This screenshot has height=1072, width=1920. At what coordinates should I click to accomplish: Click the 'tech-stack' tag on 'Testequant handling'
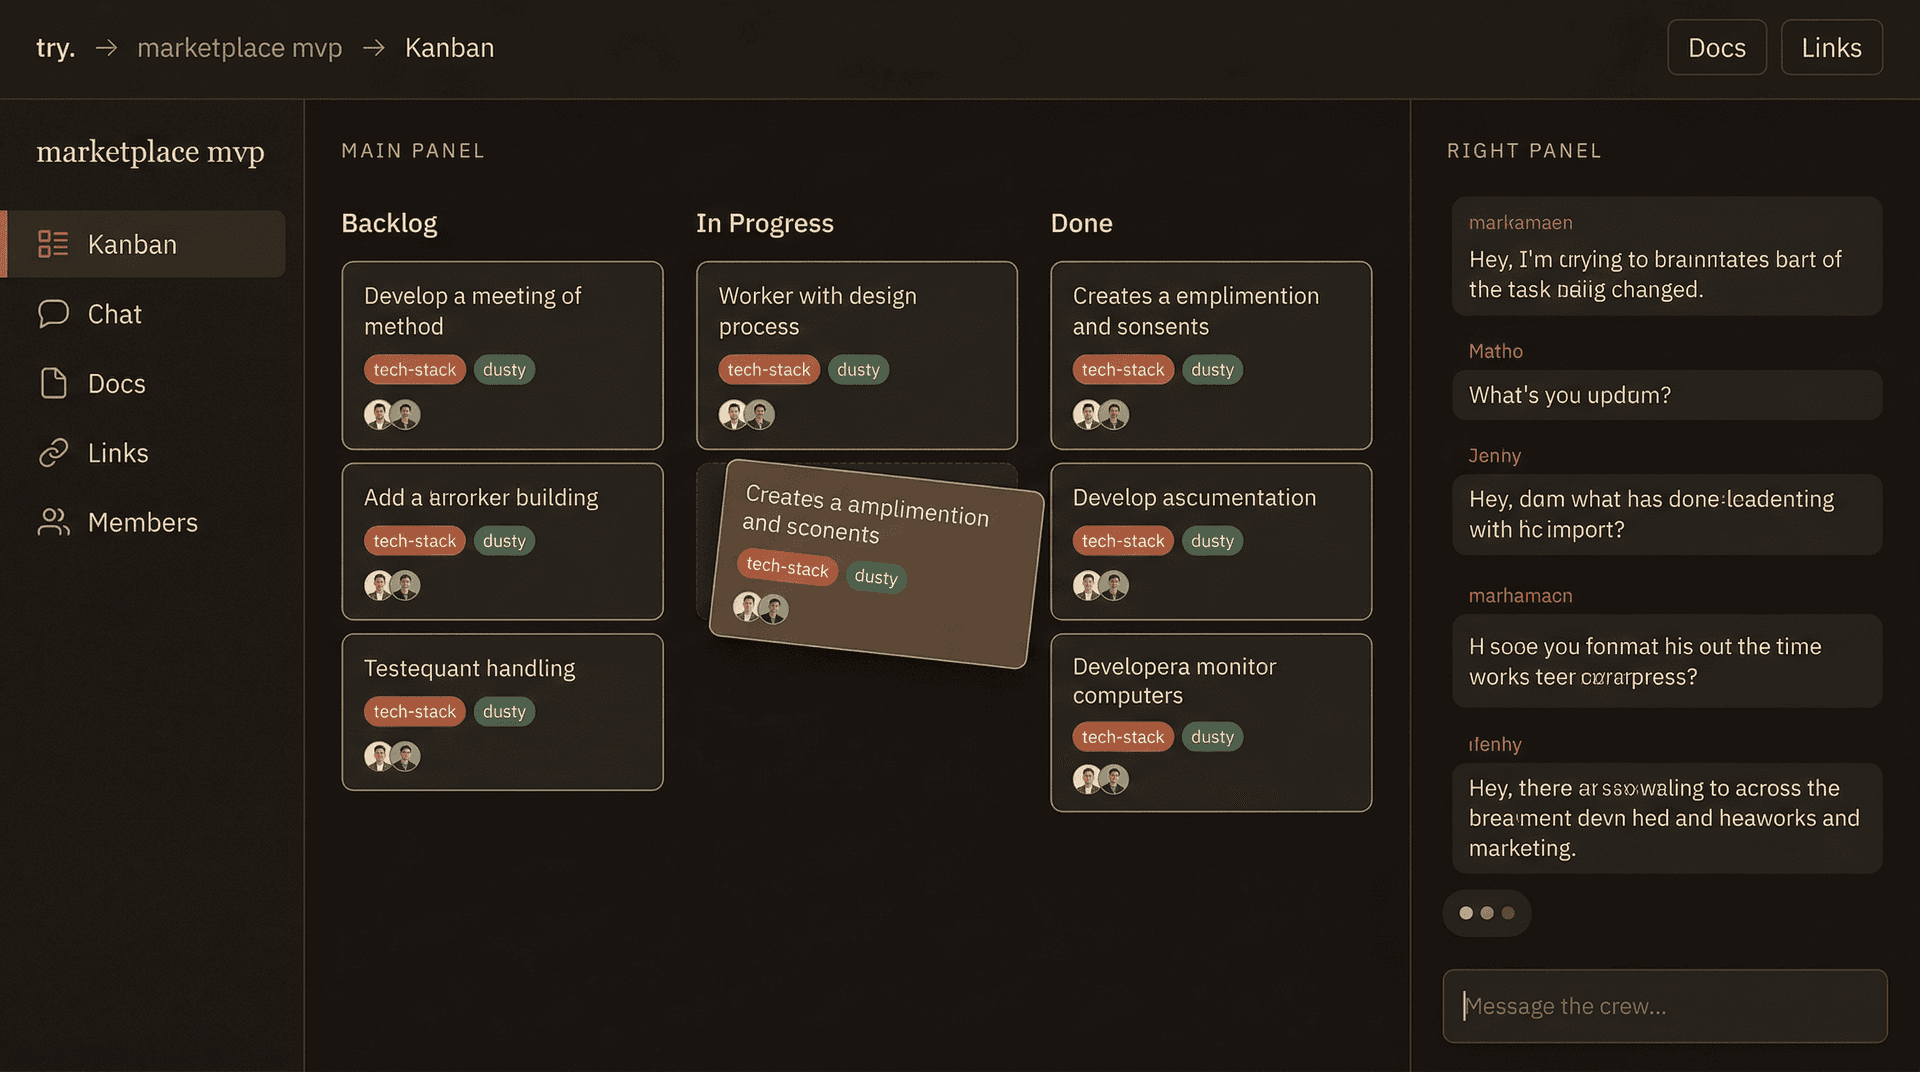[414, 711]
